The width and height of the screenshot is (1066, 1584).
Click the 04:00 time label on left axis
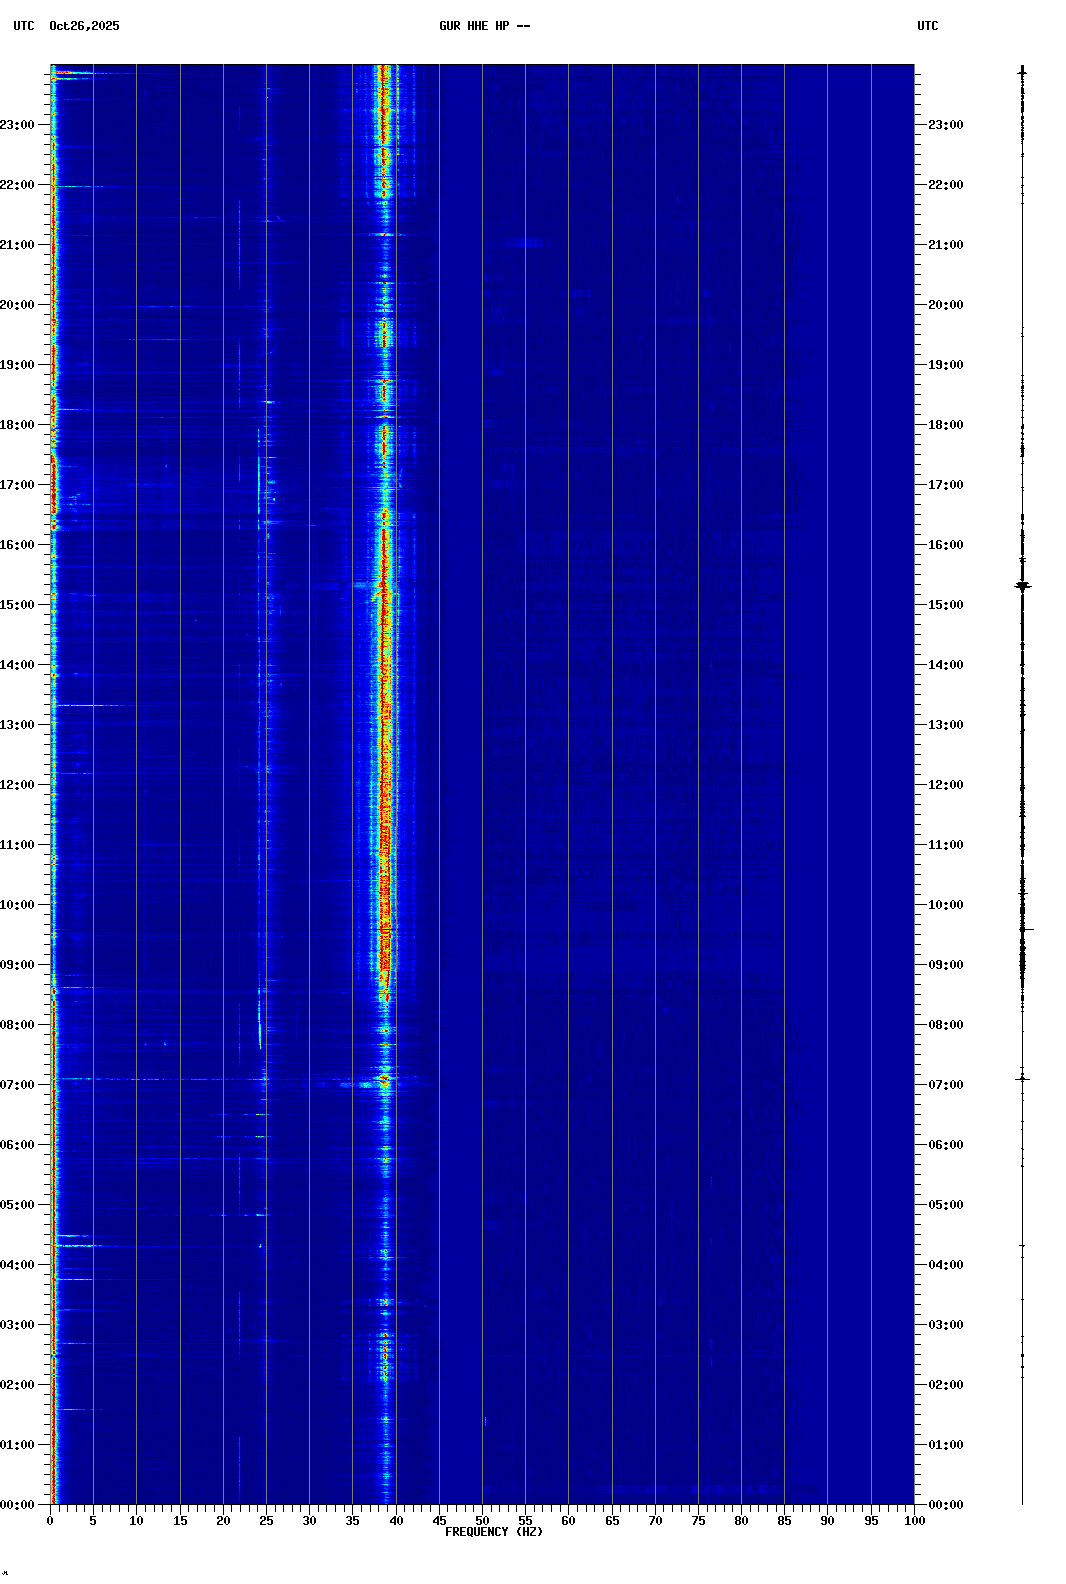click(x=18, y=1265)
